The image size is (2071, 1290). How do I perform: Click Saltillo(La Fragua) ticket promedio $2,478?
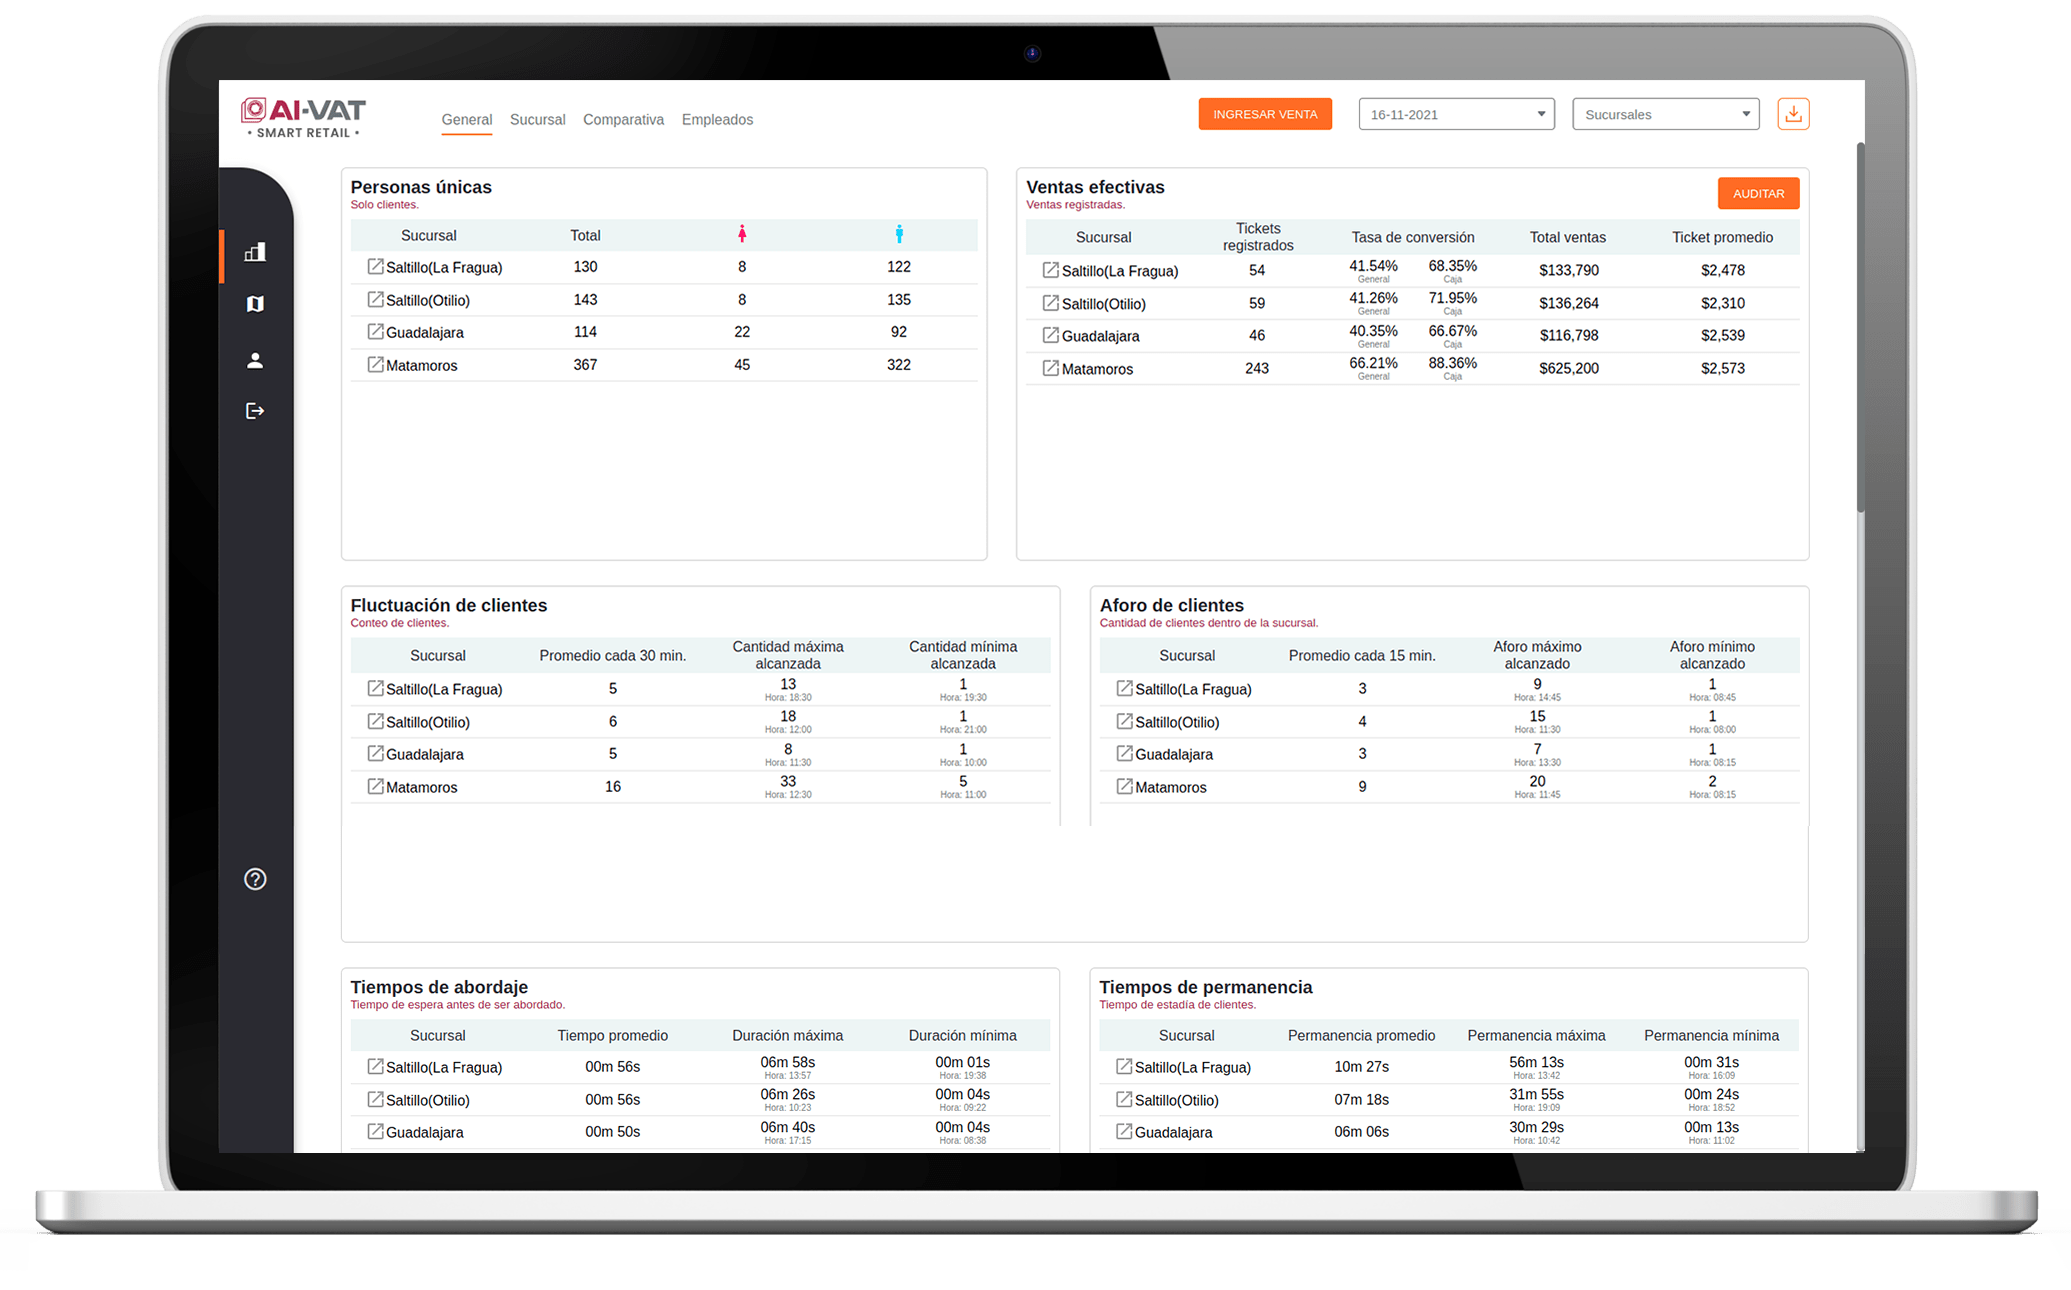click(1722, 270)
